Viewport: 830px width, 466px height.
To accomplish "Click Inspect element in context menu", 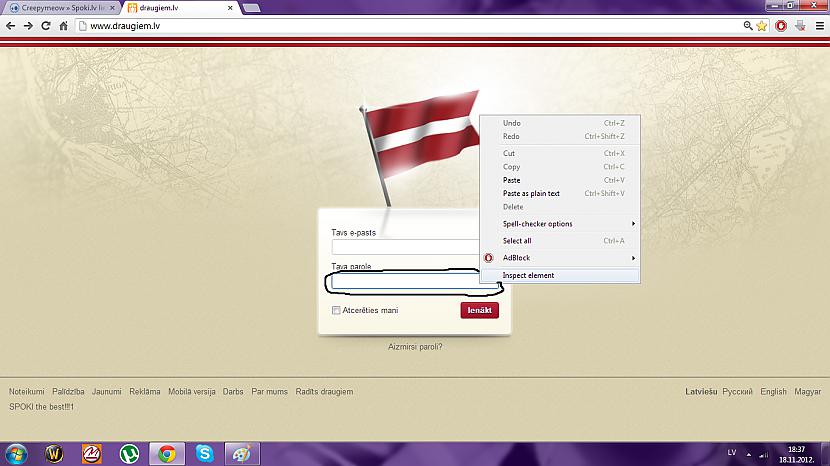I will pyautogui.click(x=560, y=275).
